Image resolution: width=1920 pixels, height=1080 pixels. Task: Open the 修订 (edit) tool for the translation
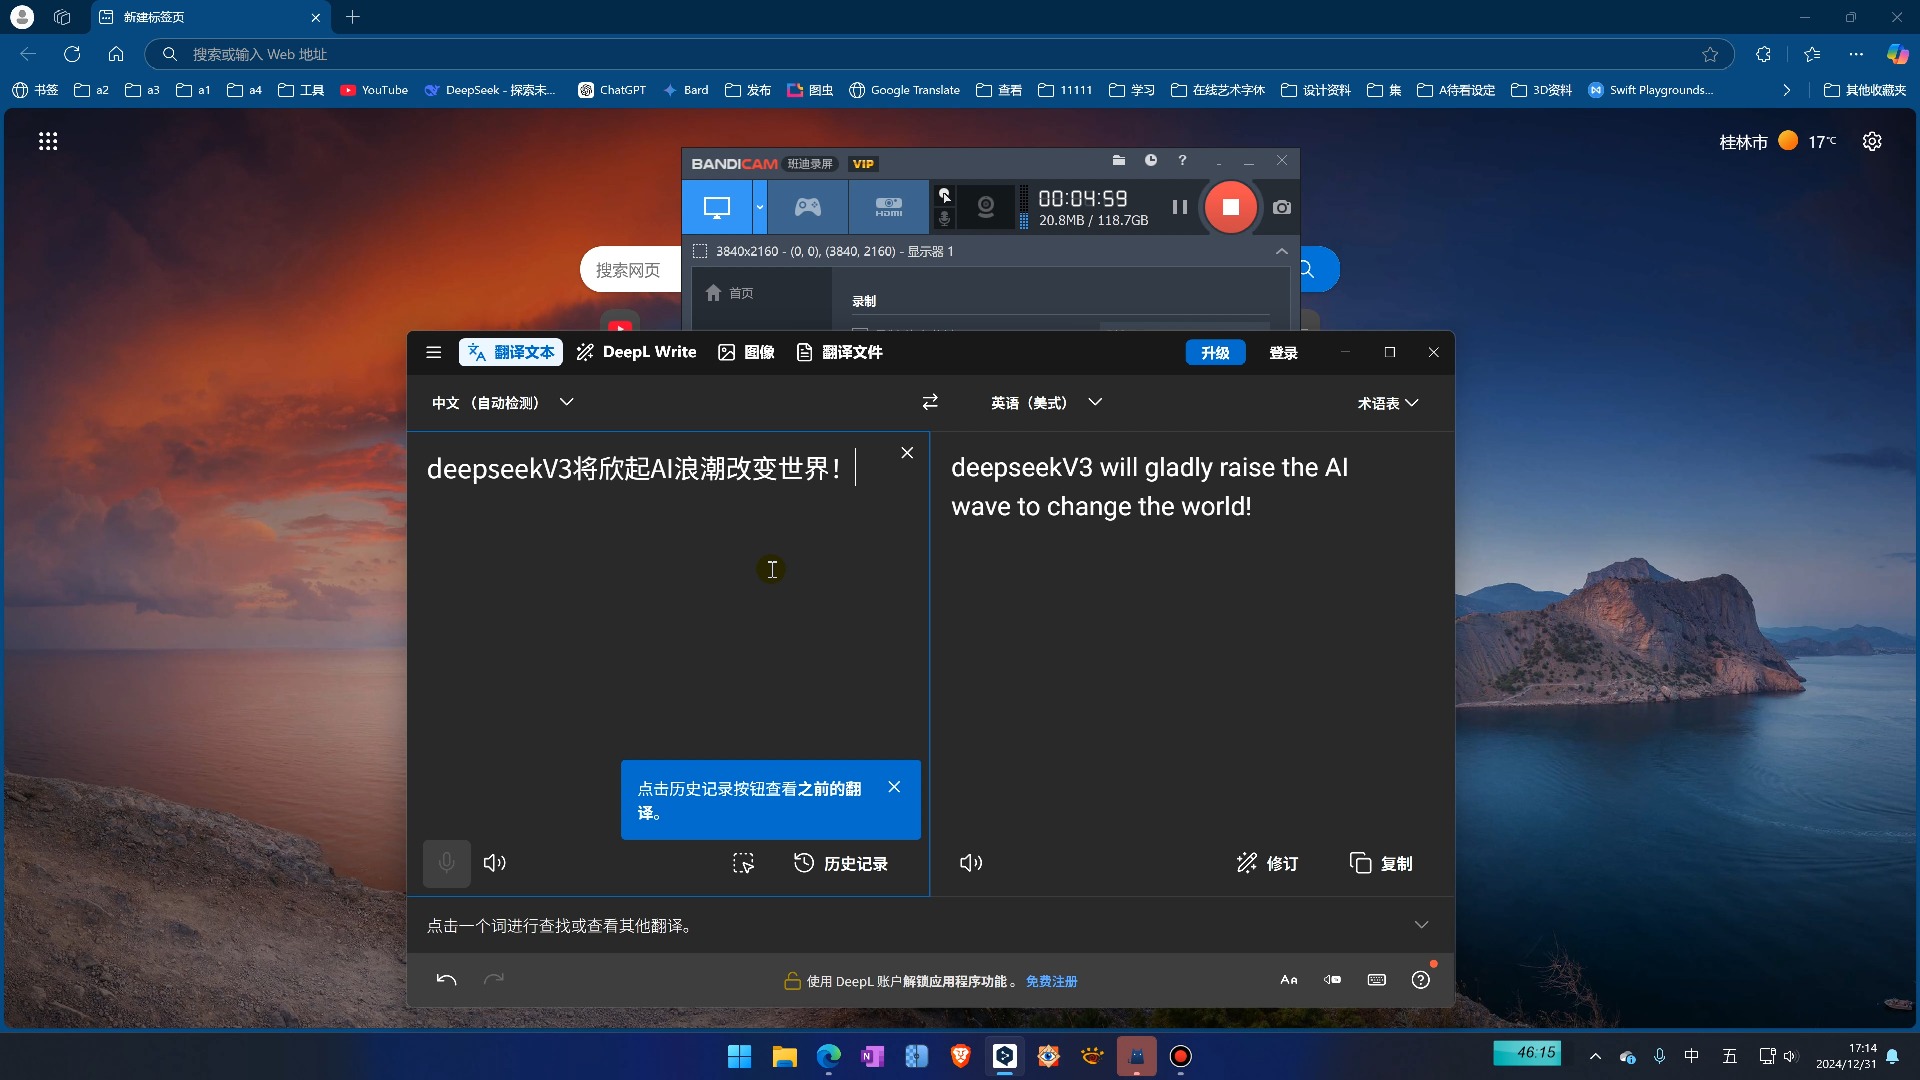click(x=1267, y=863)
